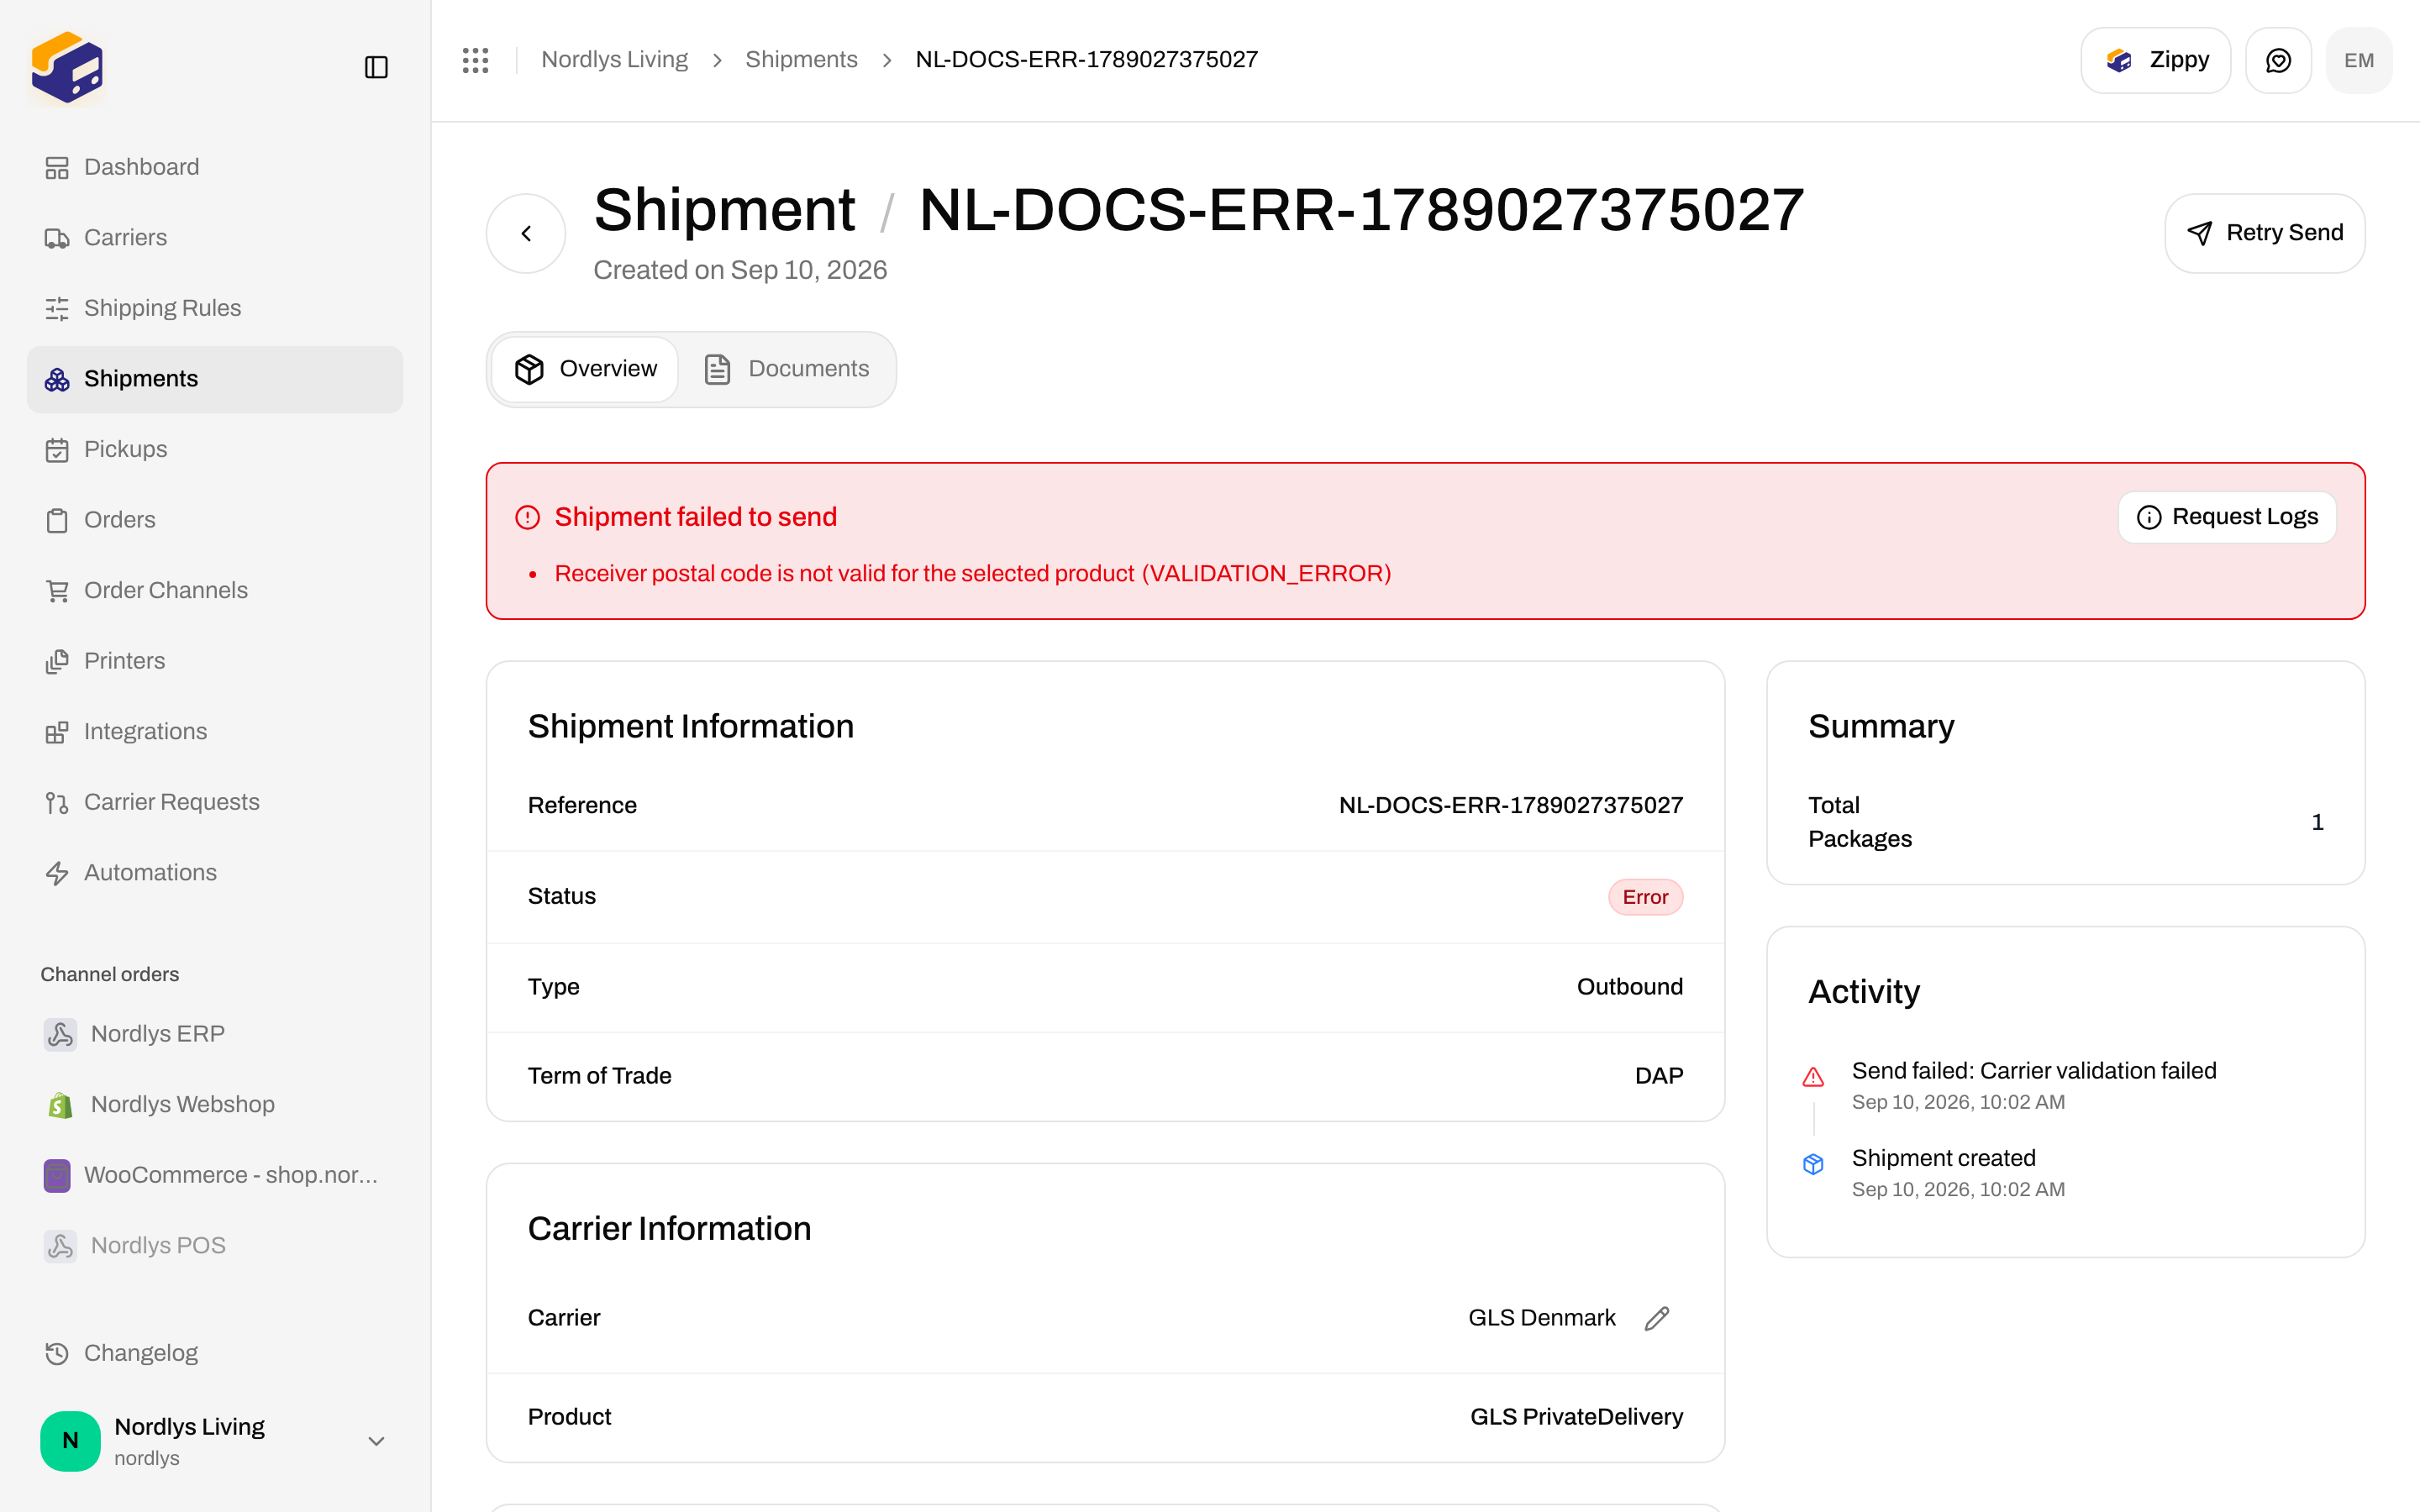This screenshot has width=2420, height=1512.
Task: Switch to the Documents tab
Action: pyautogui.click(x=787, y=369)
